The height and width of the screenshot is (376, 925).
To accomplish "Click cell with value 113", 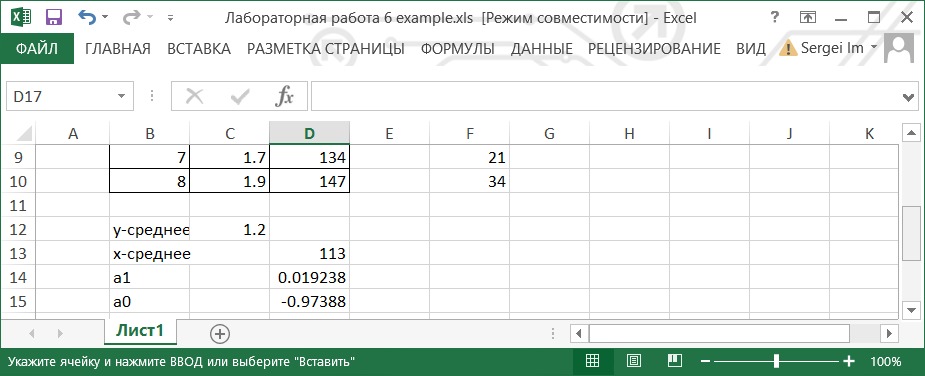I will (x=310, y=254).
